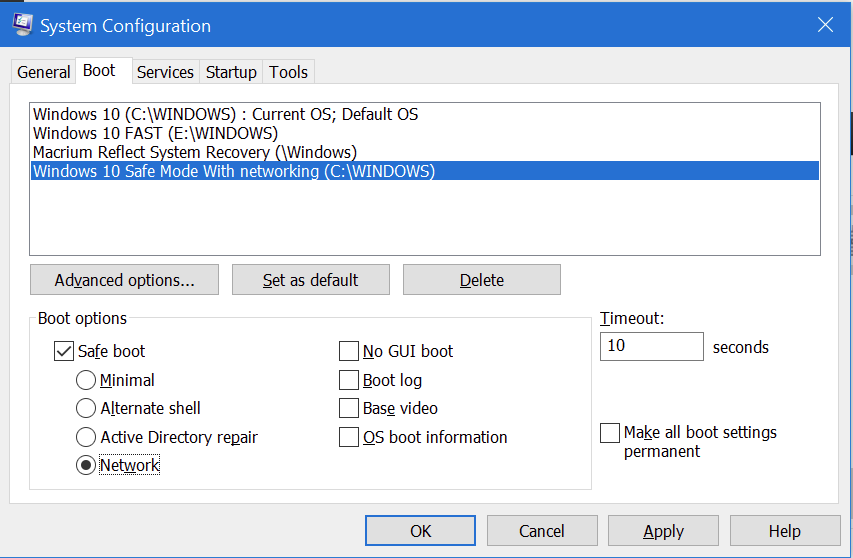Open Help for System Configuration
This screenshot has height=558, width=853.
click(x=785, y=531)
